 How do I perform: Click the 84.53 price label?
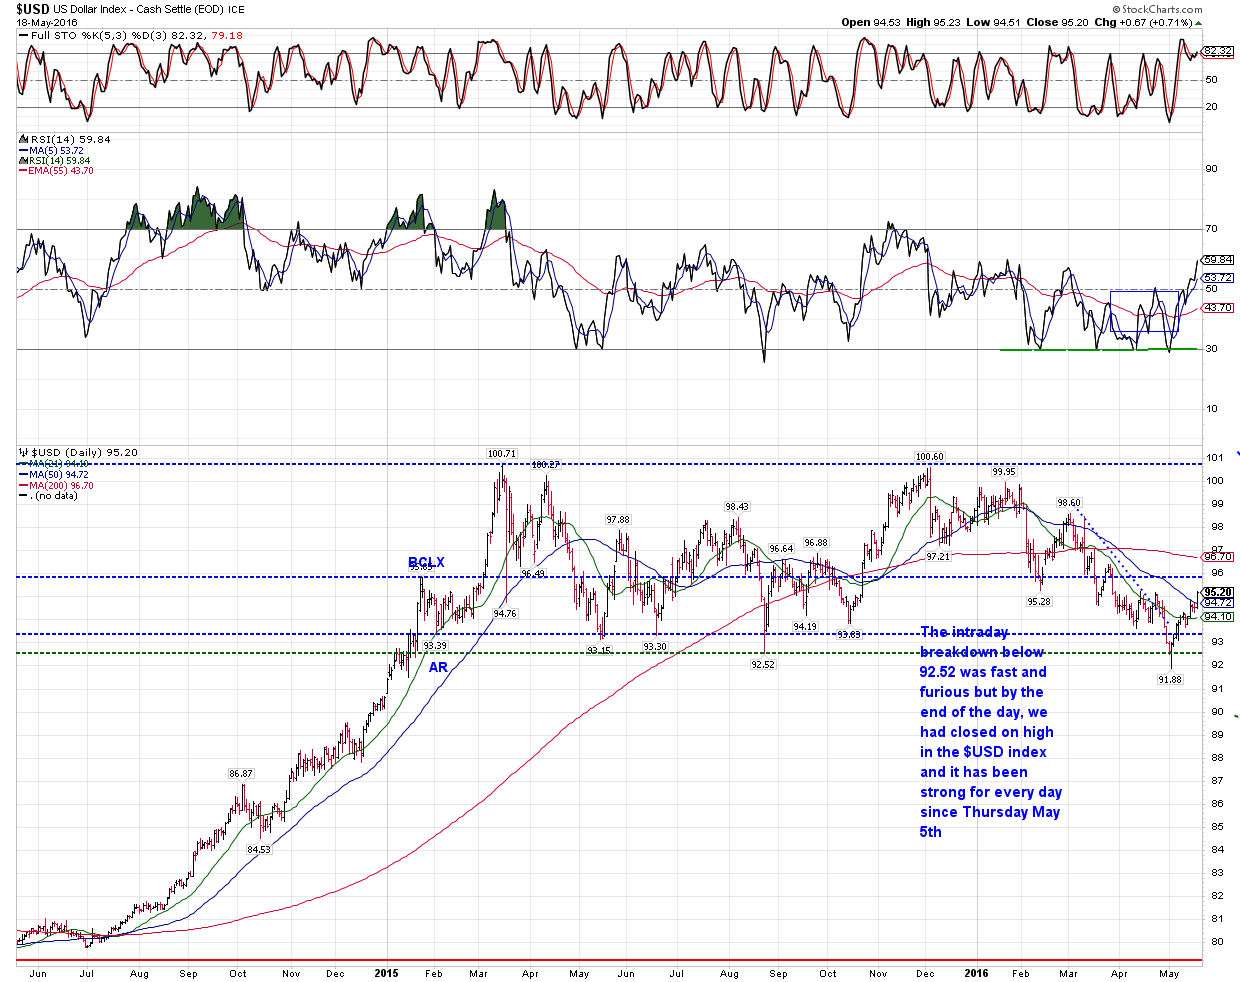[258, 850]
